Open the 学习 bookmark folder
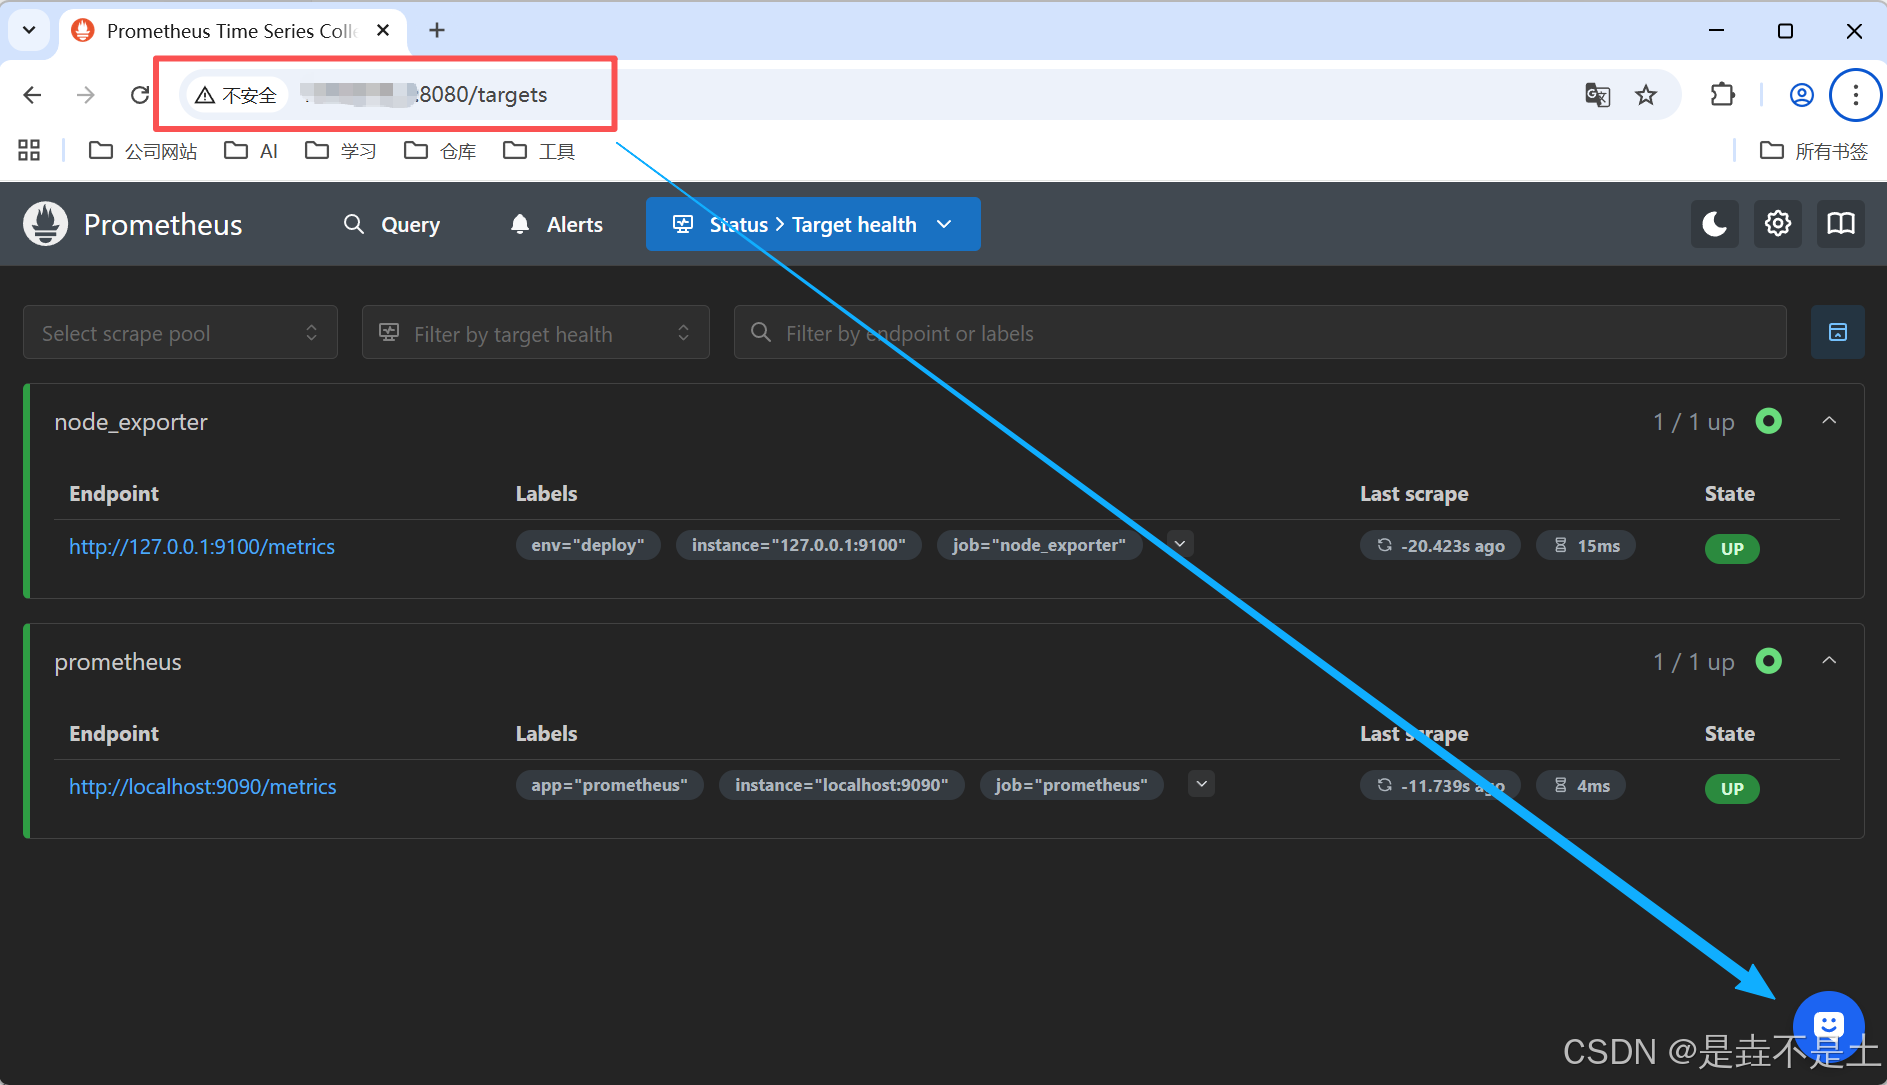 [341, 150]
